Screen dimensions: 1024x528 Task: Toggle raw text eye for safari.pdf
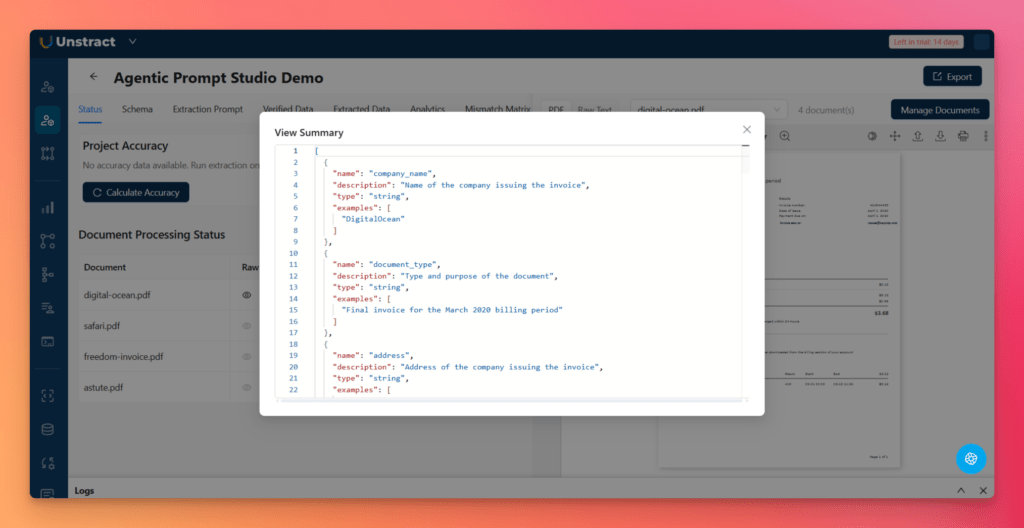tap(246, 326)
